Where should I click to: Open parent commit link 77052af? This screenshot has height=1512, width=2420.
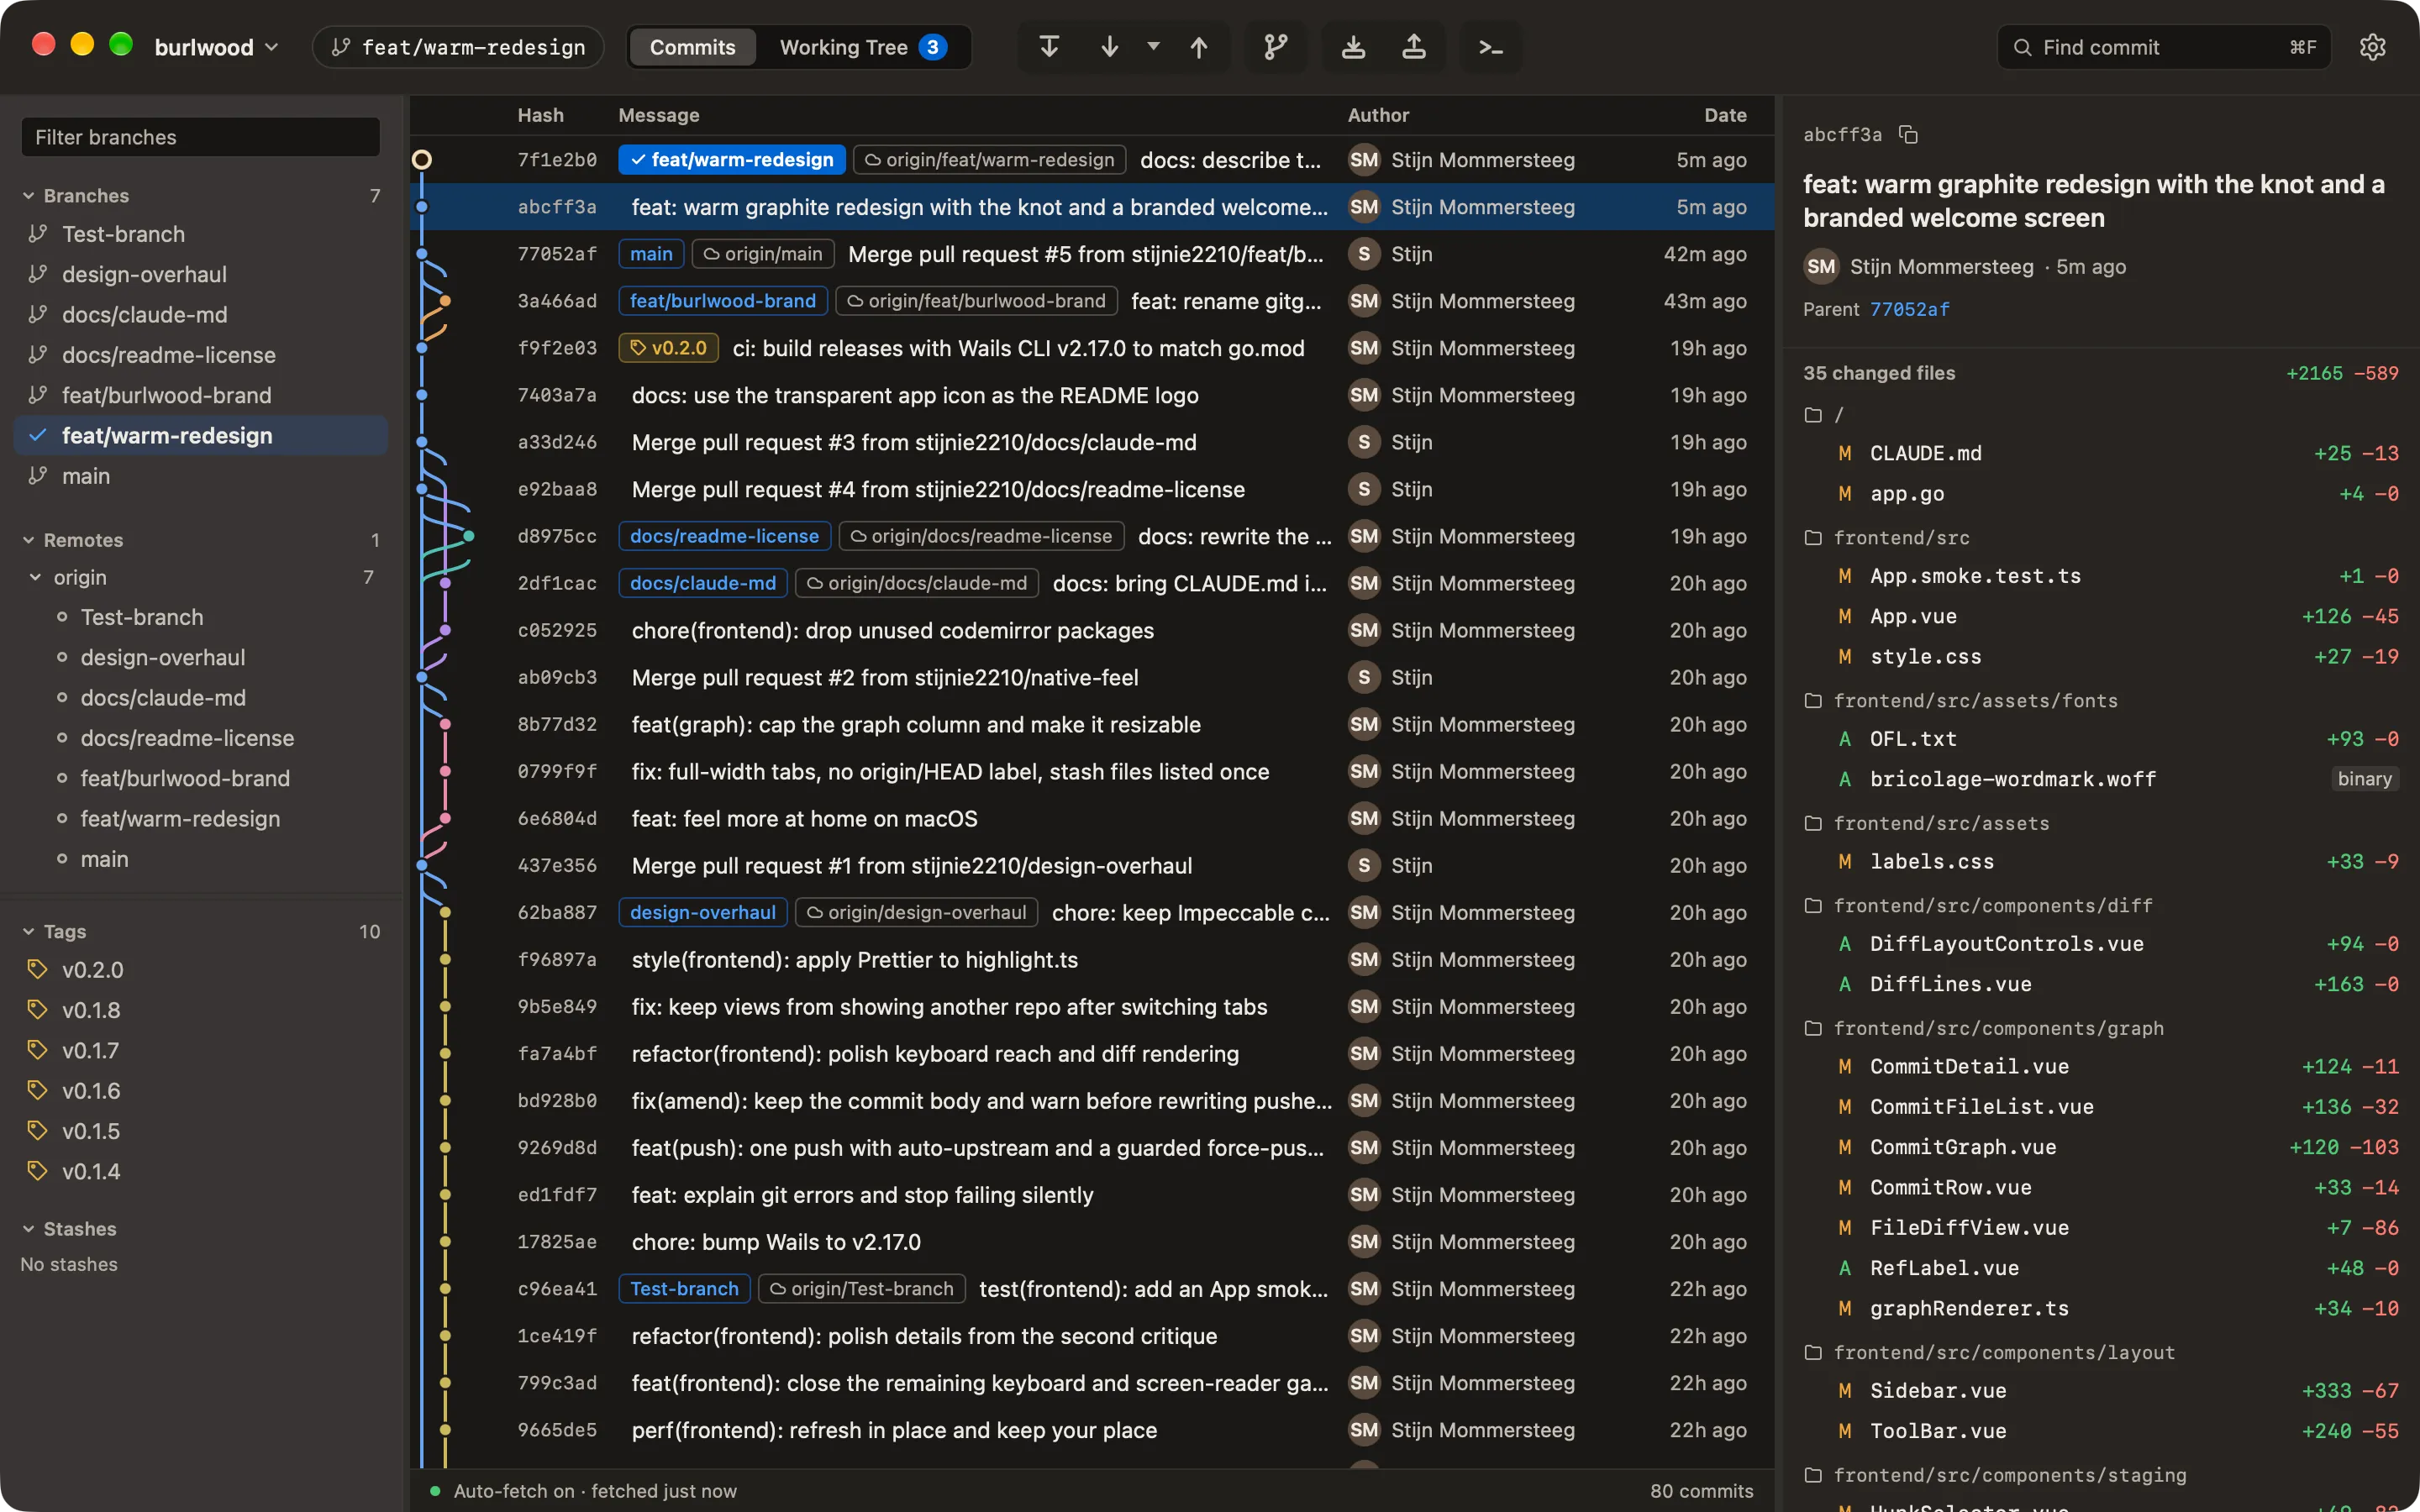[1910, 309]
